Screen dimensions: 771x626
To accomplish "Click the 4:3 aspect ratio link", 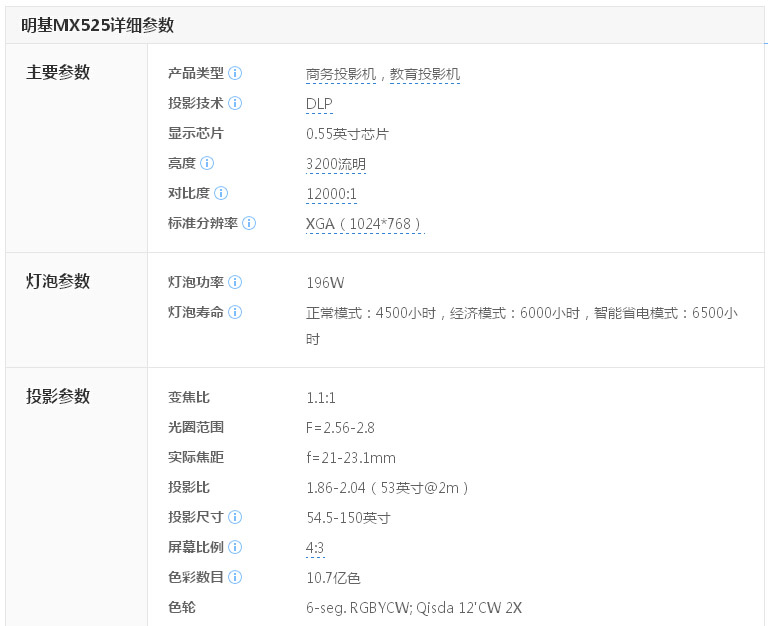I will [315, 548].
